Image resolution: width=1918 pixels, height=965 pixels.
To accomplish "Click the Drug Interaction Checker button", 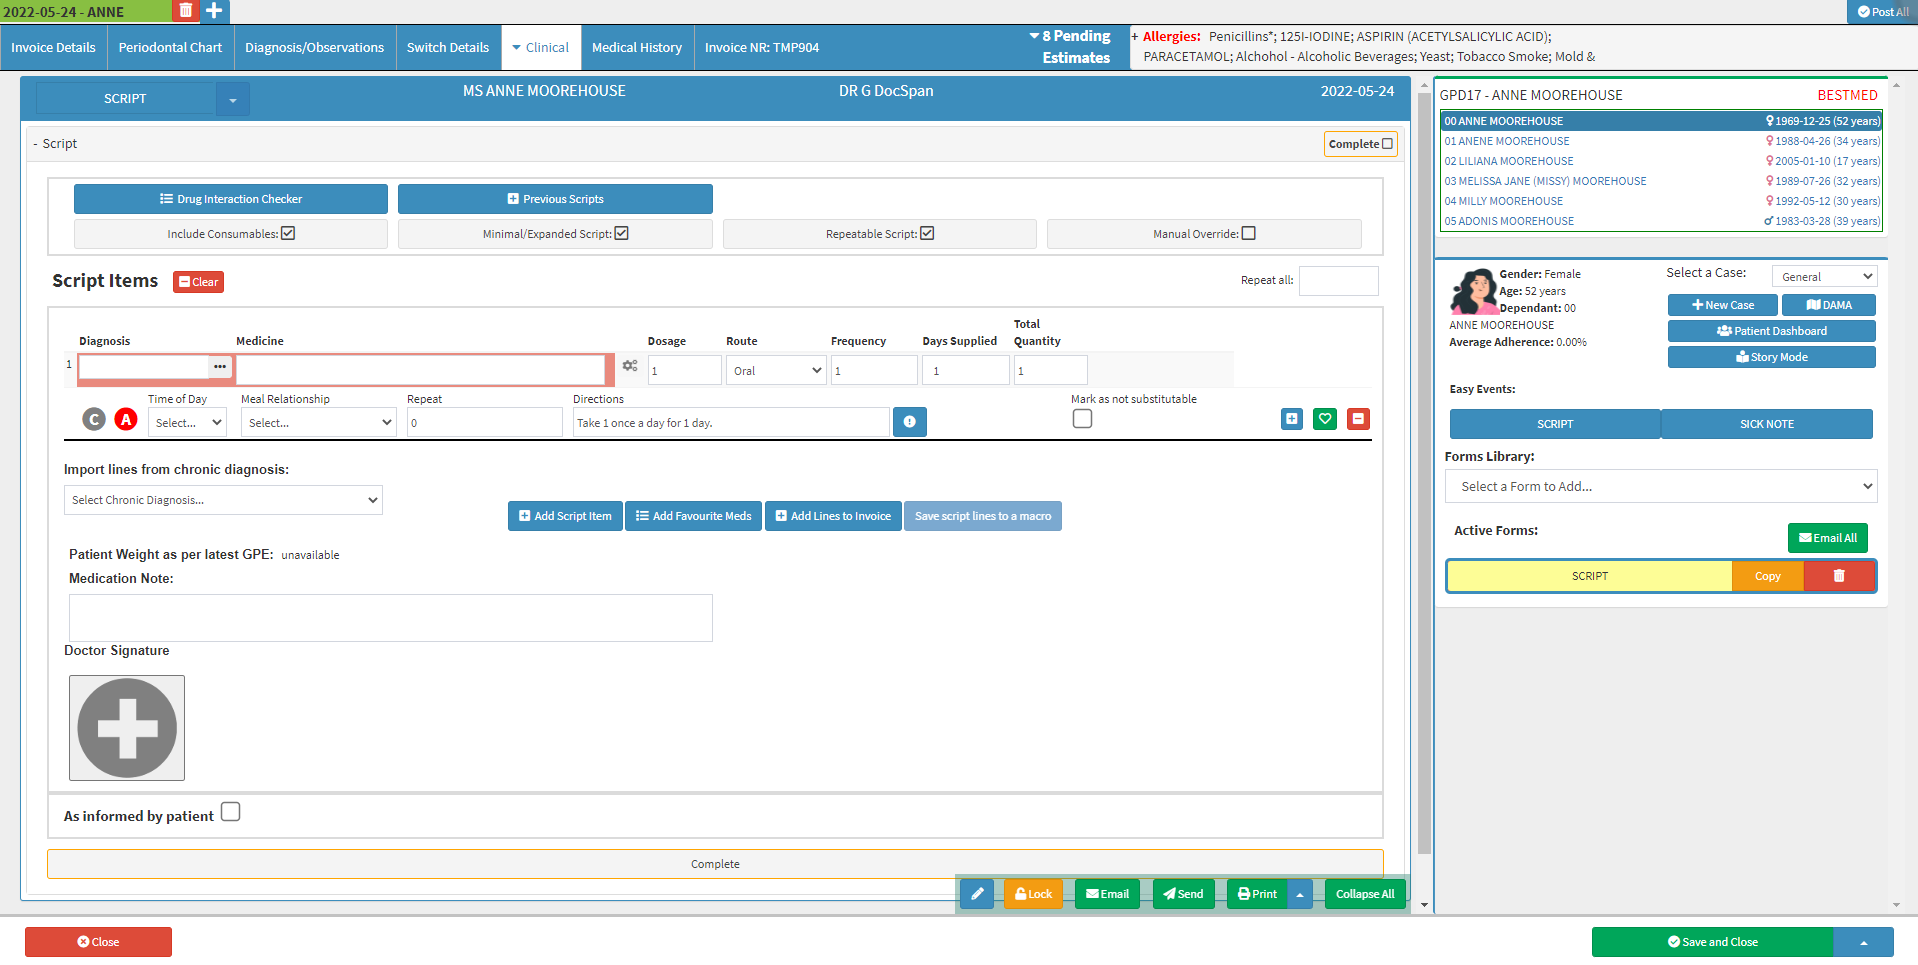I will tap(231, 199).
